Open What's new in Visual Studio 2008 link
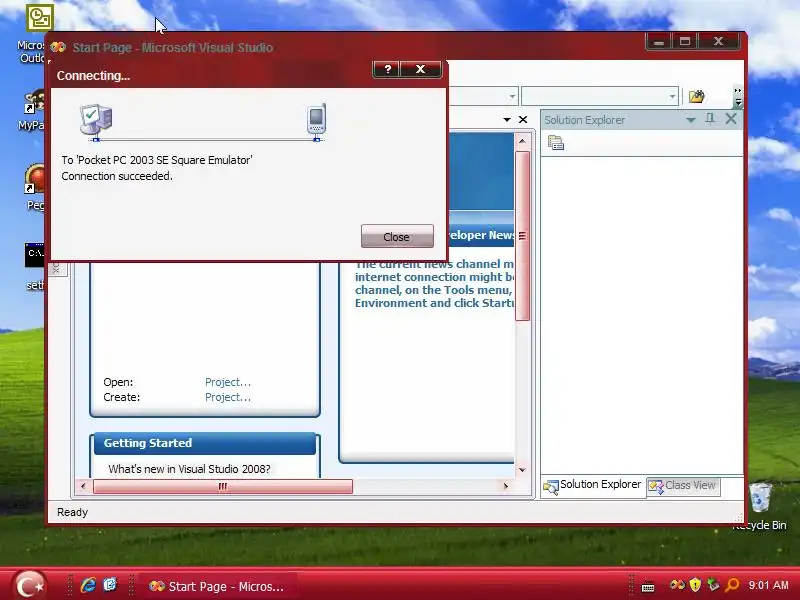 coord(189,469)
